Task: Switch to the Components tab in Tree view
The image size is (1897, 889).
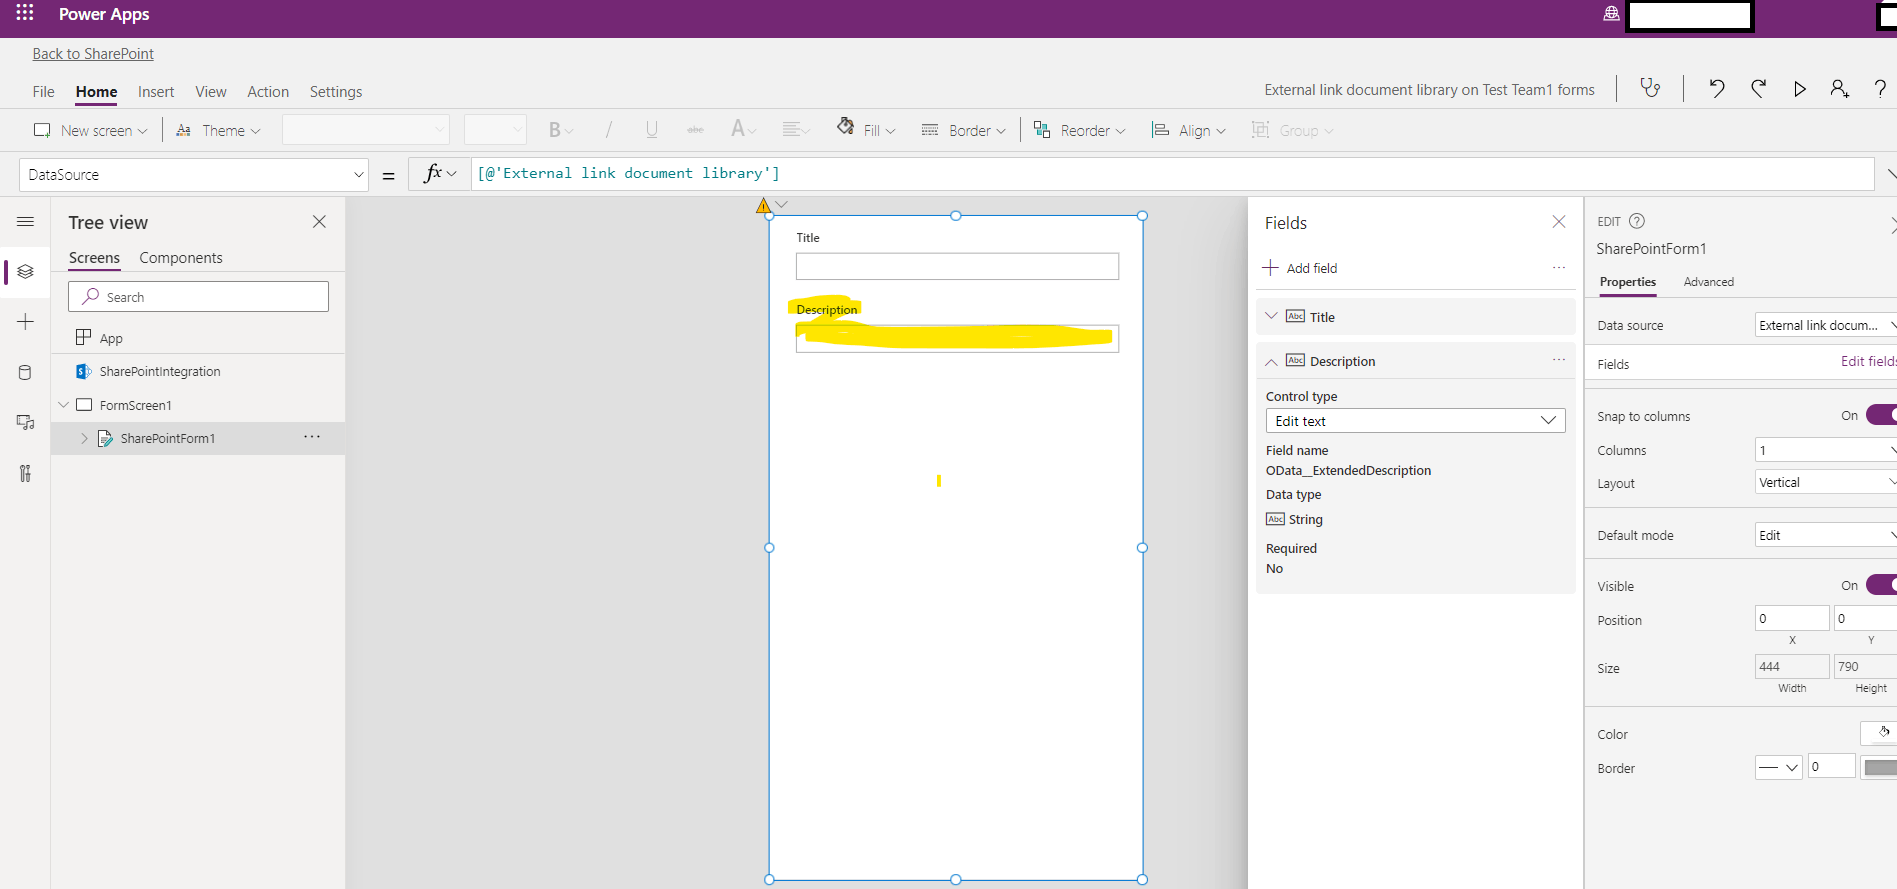Action: point(181,257)
